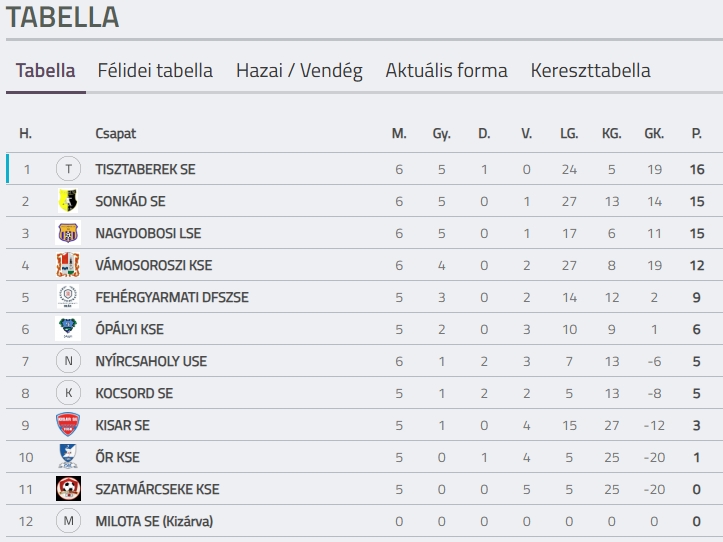Open the NYÍRCSAHOLY USE team link

(x=150, y=362)
